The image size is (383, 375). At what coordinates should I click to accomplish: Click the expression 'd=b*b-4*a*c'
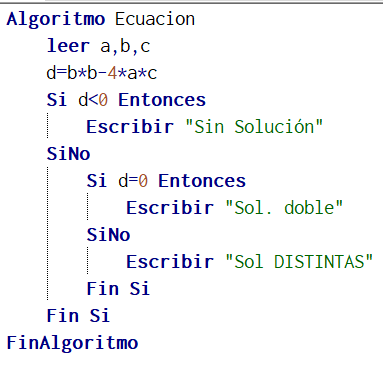(x=102, y=73)
